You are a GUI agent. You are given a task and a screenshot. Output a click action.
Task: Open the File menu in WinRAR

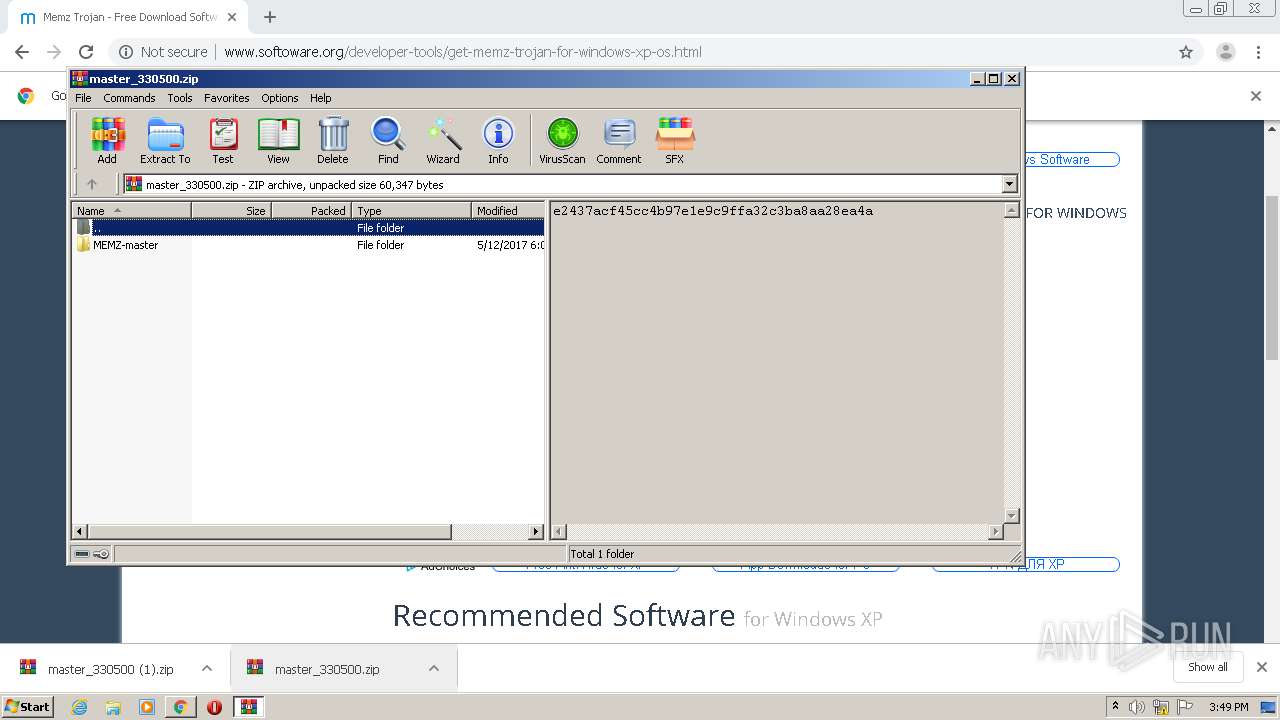83,98
